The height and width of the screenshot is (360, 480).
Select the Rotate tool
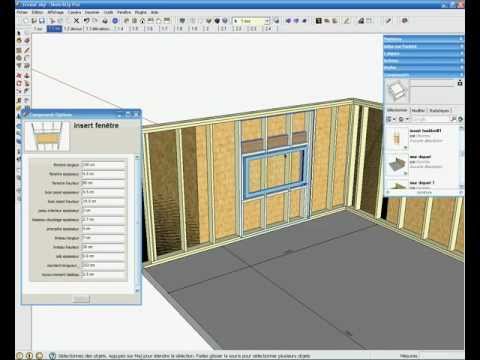point(19,83)
